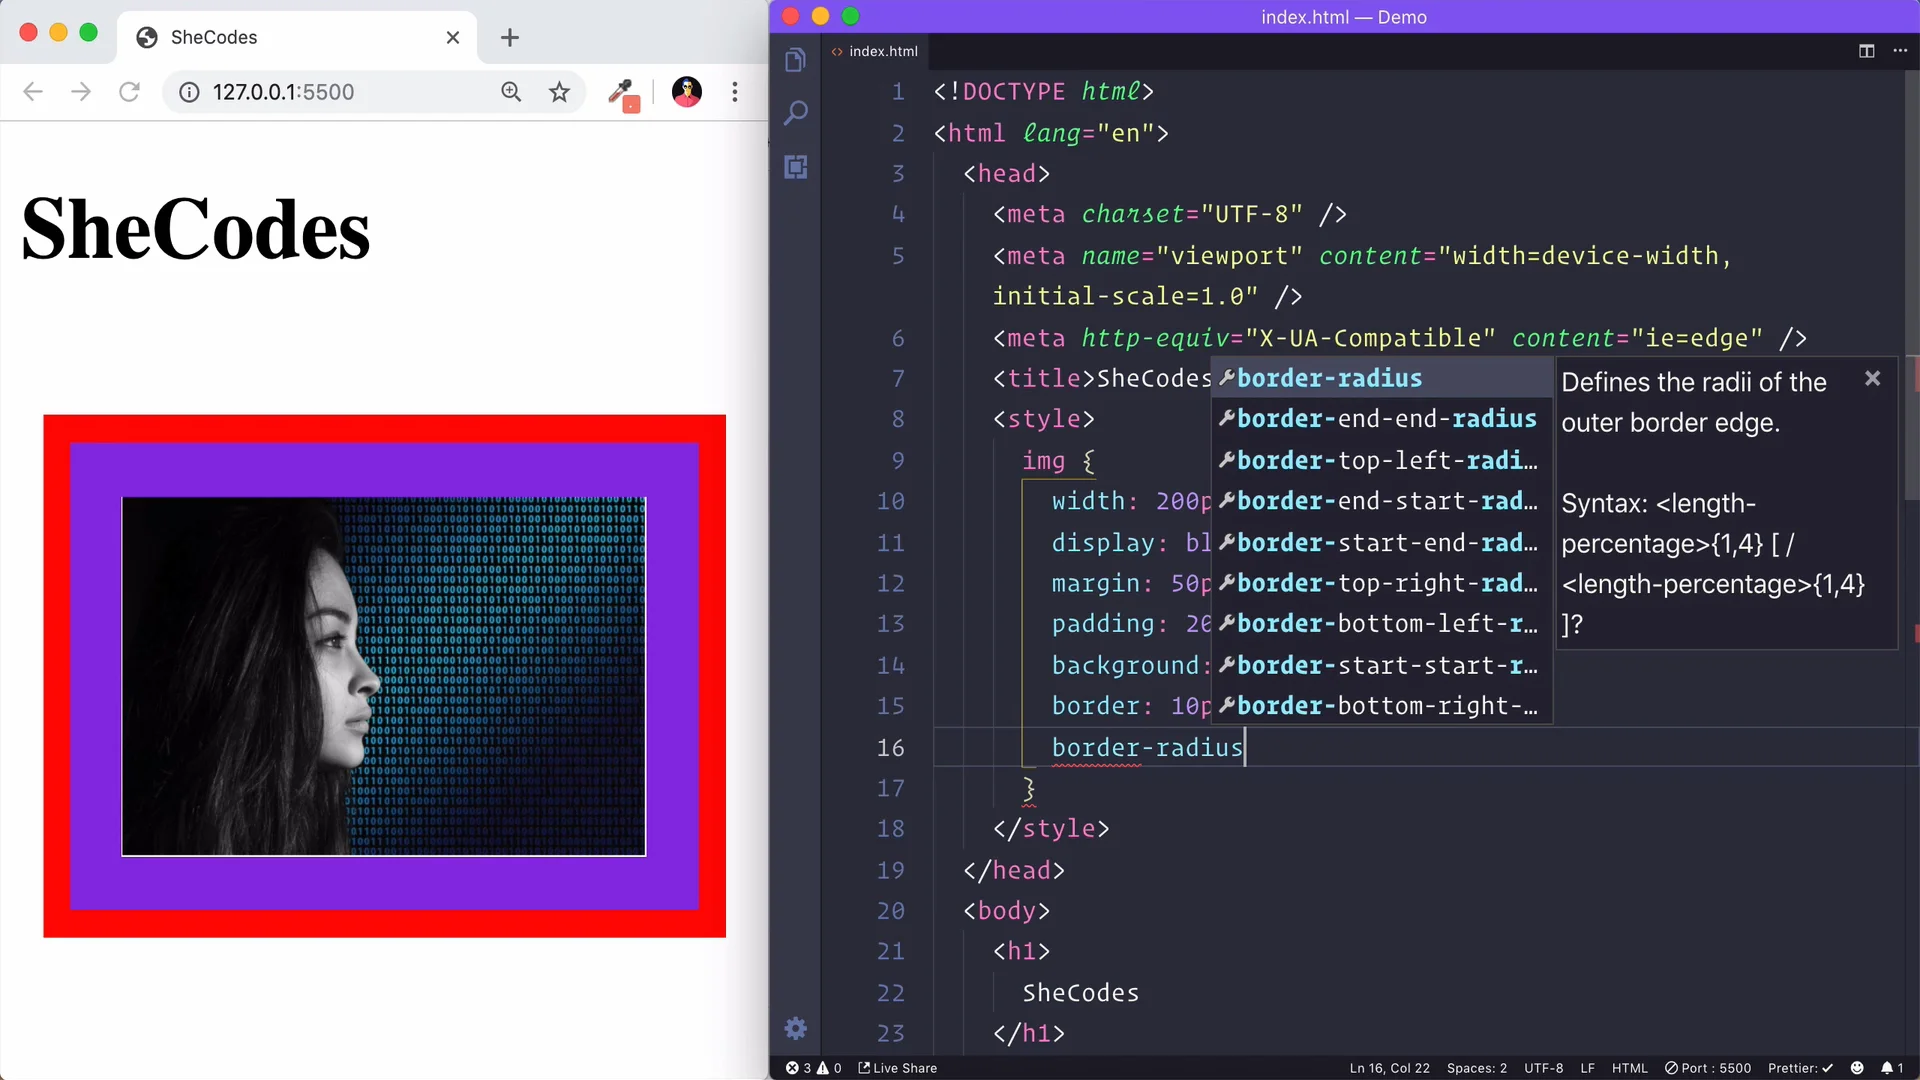Bookmark the page using the star icon
This screenshot has width=1920, height=1080.
[x=559, y=91]
